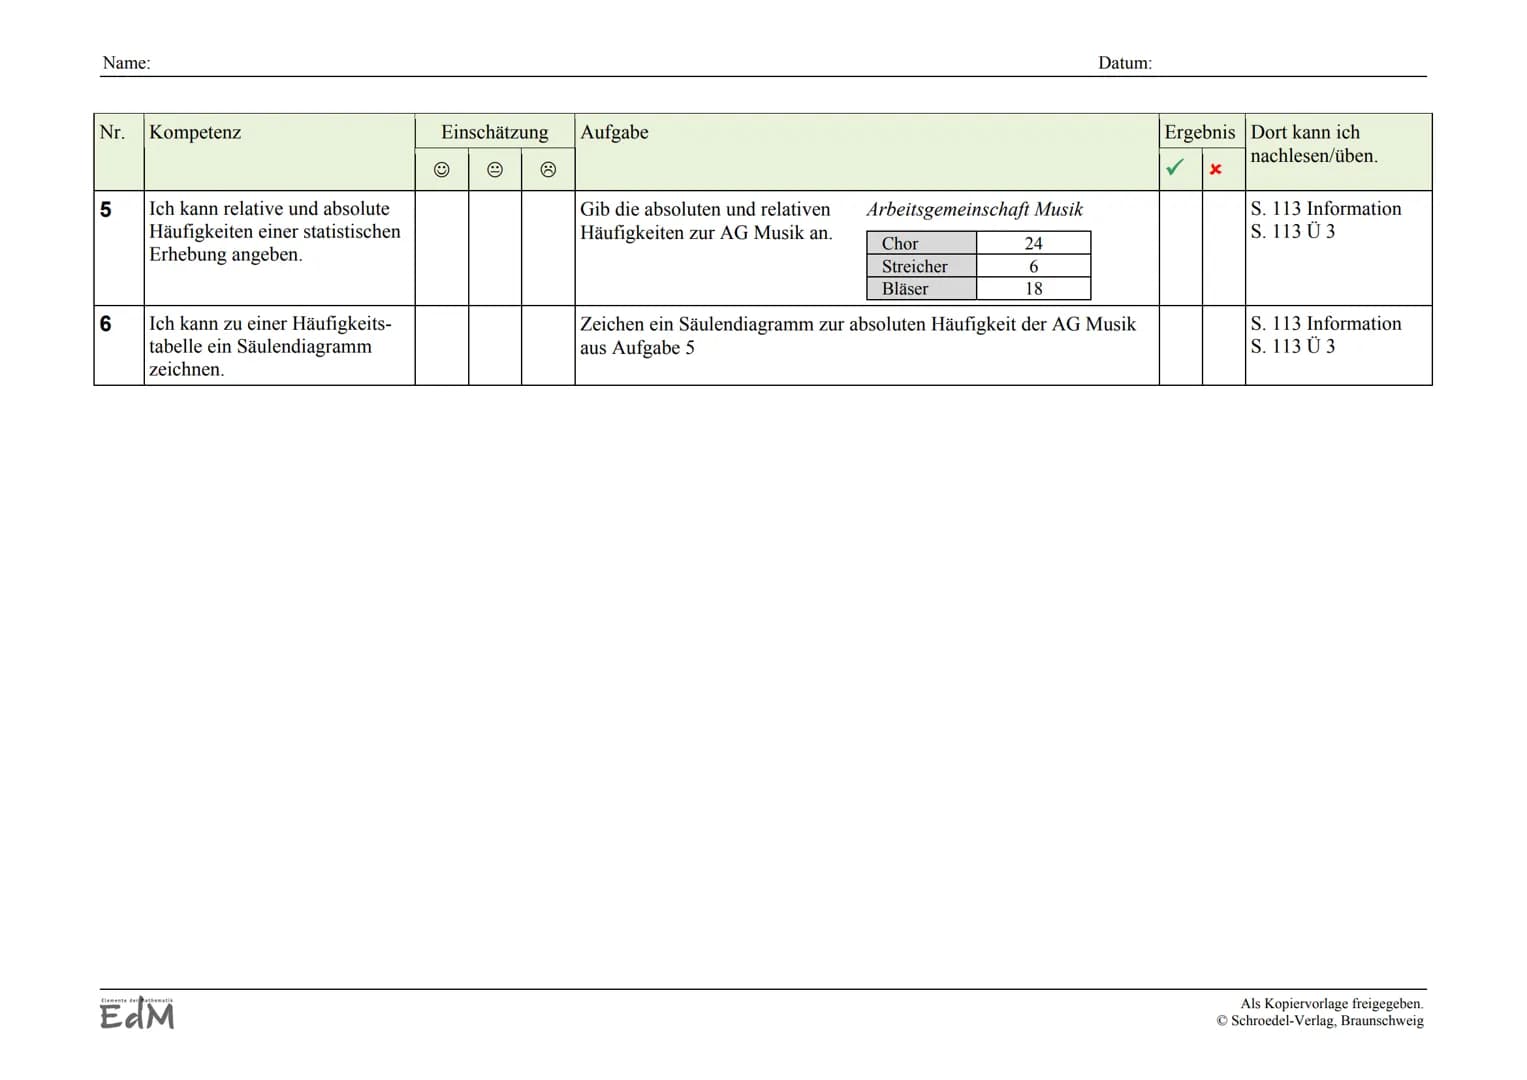Select competency text about relative und absolute Häufigkeiten

275,231
